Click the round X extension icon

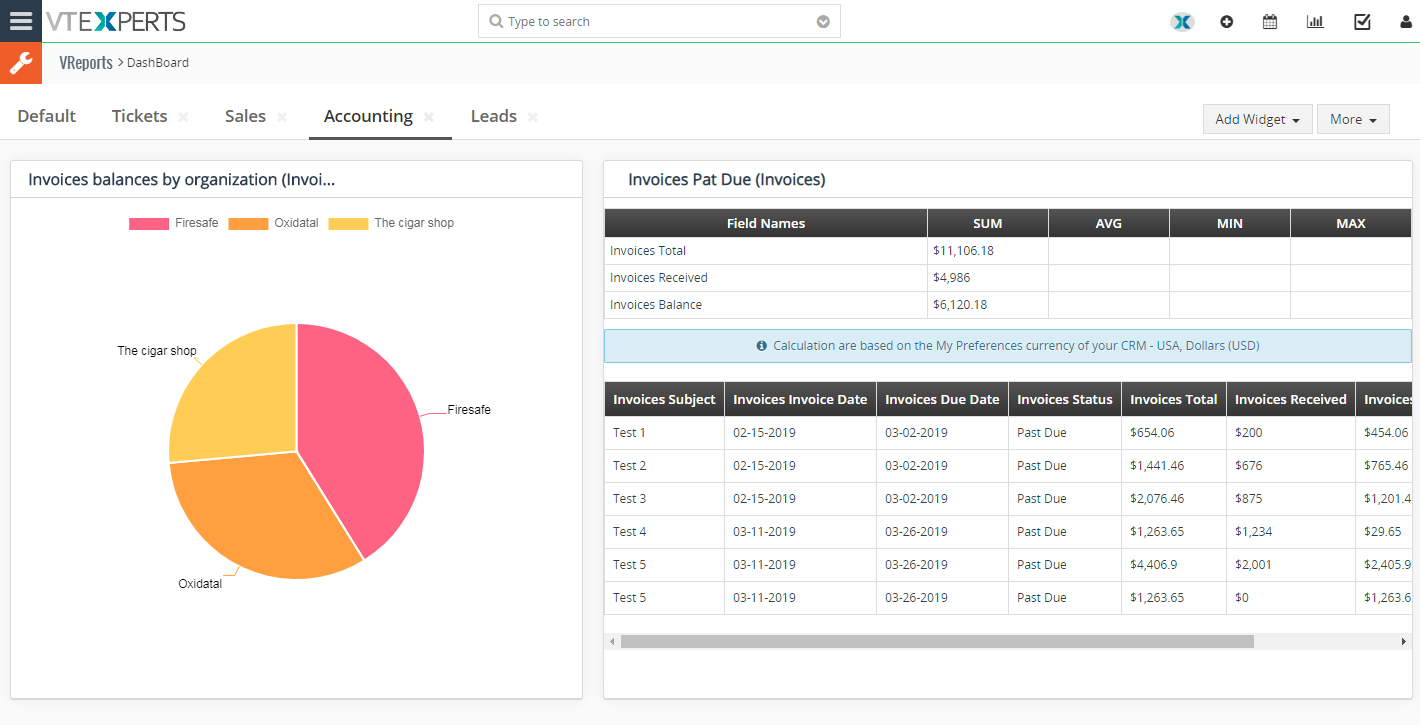coord(1182,20)
